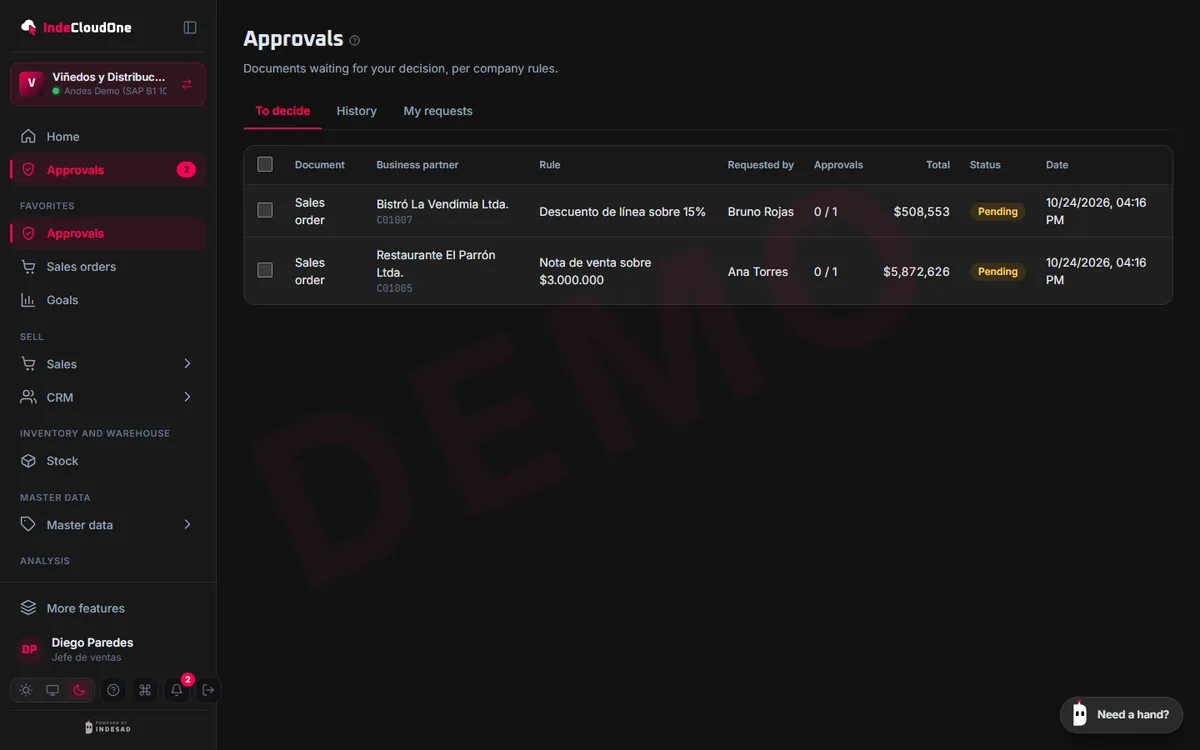Toggle the select-all checkbox in table header
The width and height of the screenshot is (1200, 750).
265,164
